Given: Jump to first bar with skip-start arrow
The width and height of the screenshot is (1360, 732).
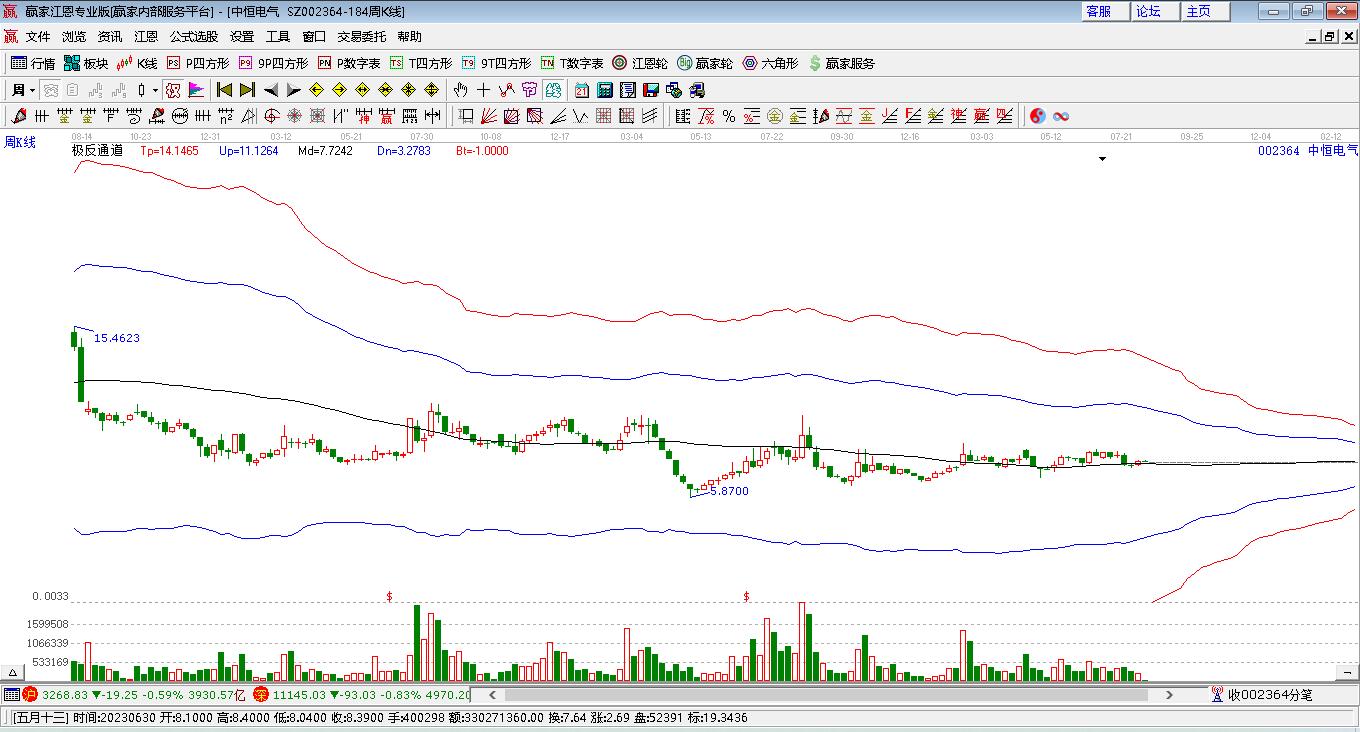Looking at the screenshot, I should click(x=225, y=90).
